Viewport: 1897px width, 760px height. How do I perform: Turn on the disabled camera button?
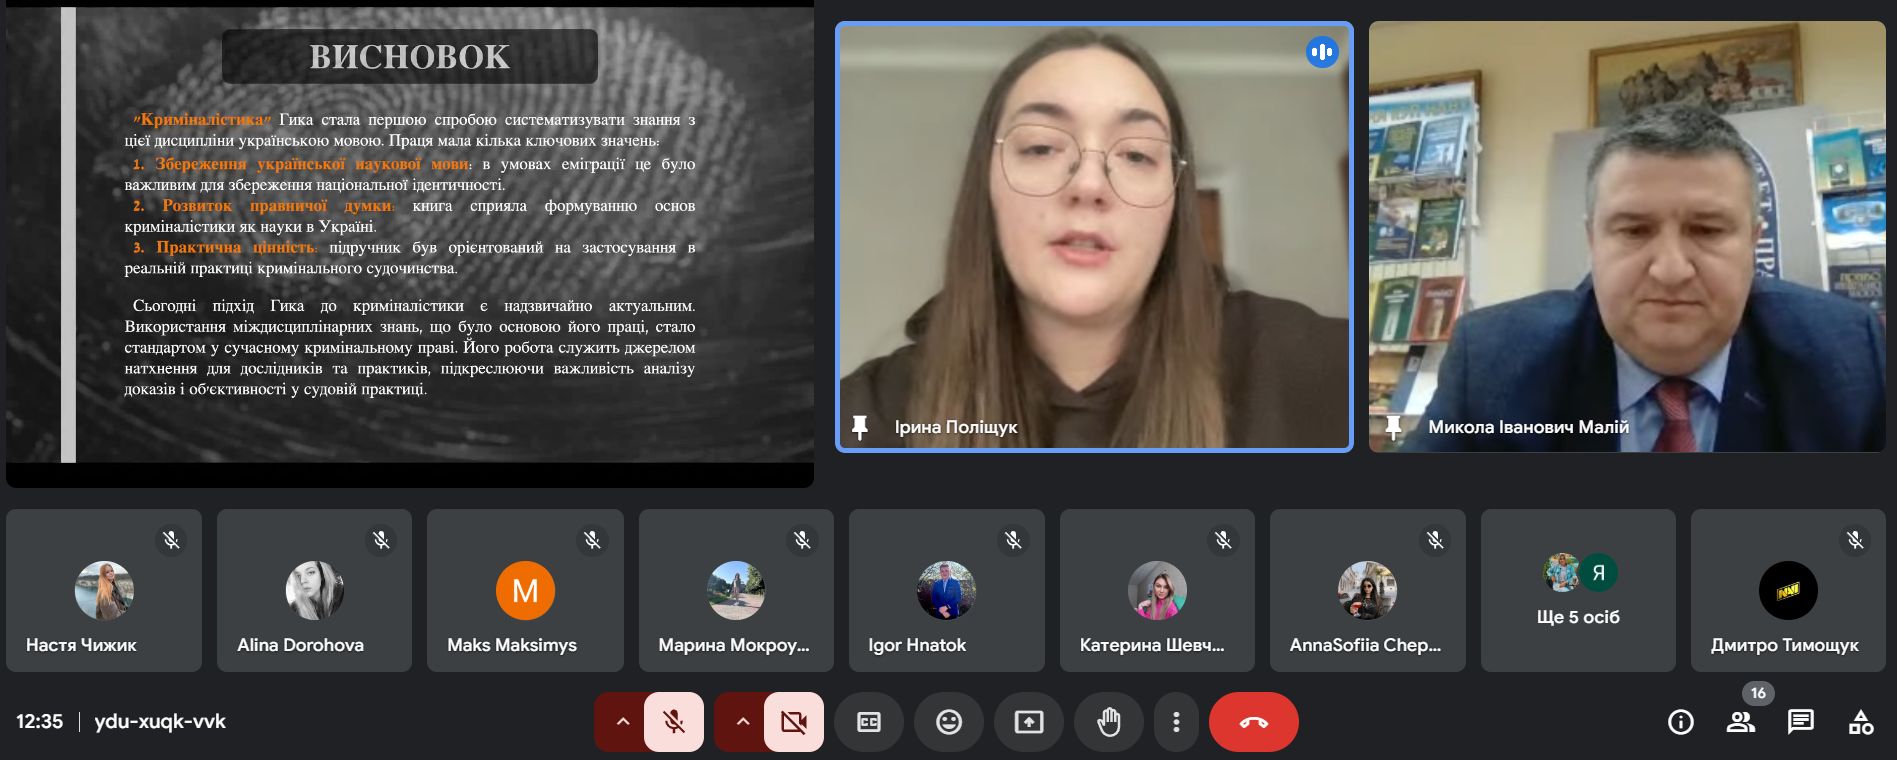tap(794, 721)
